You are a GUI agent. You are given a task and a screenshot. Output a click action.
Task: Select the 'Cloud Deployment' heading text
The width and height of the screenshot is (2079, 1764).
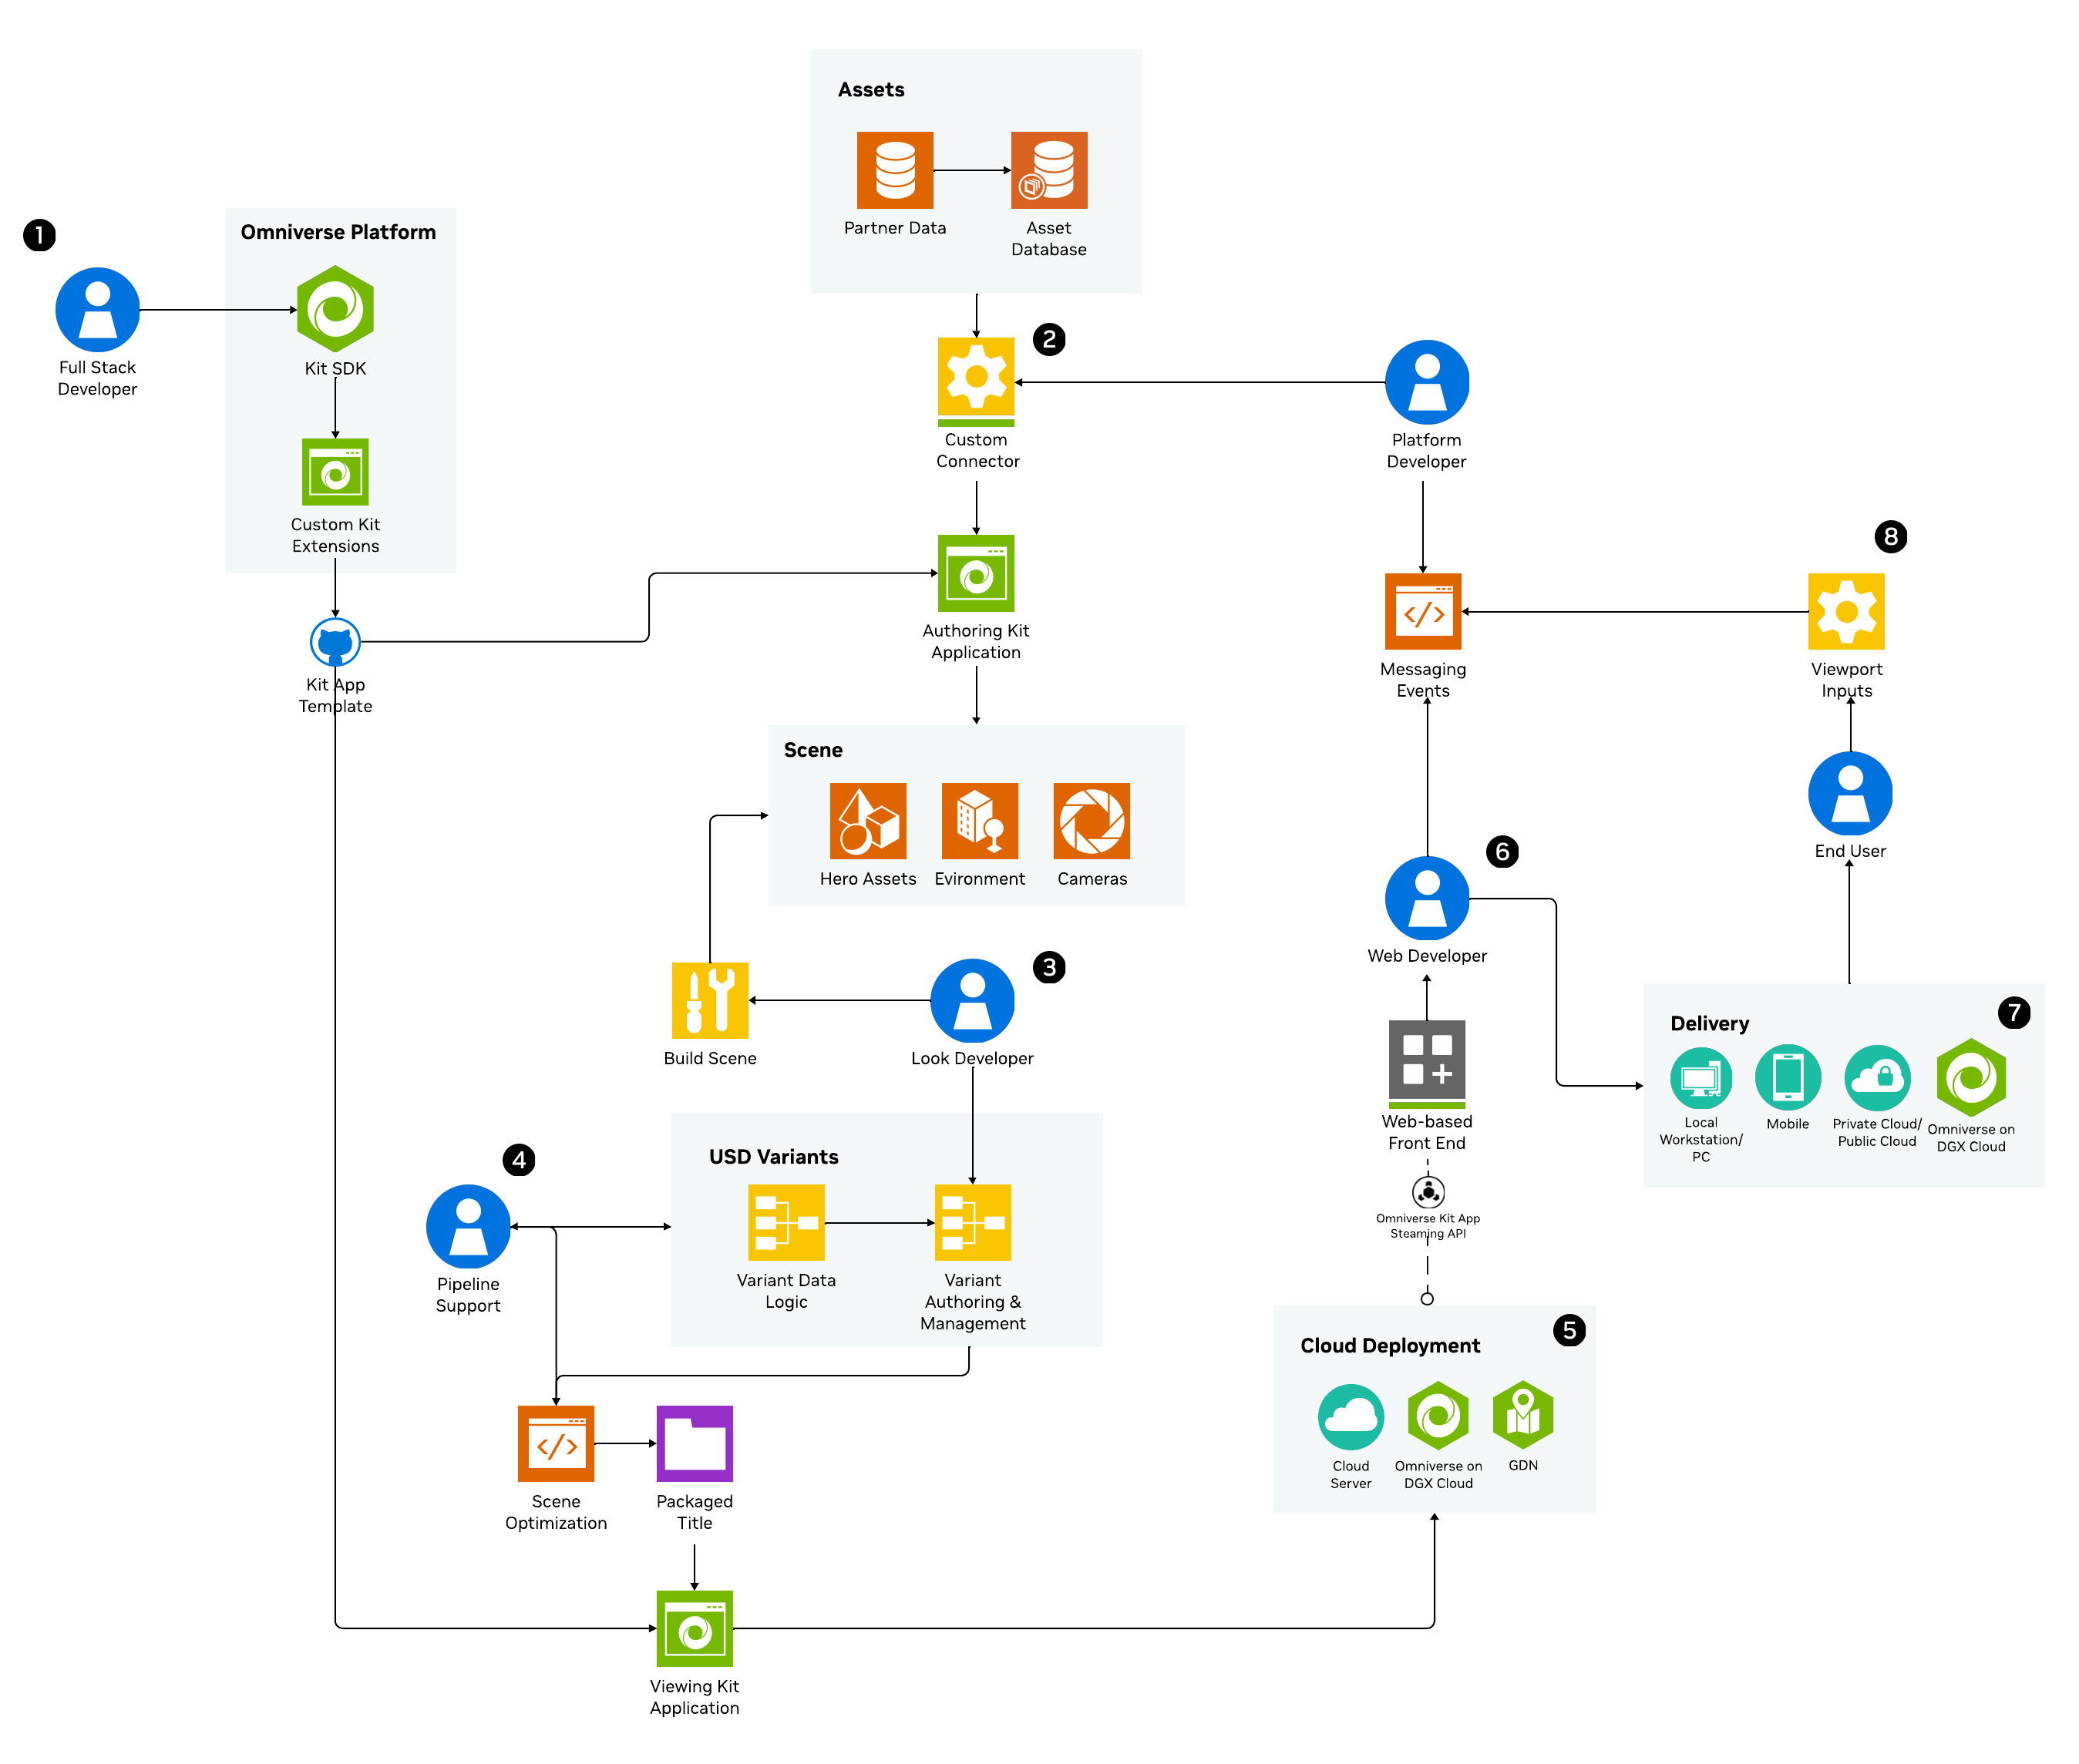tap(1390, 1346)
